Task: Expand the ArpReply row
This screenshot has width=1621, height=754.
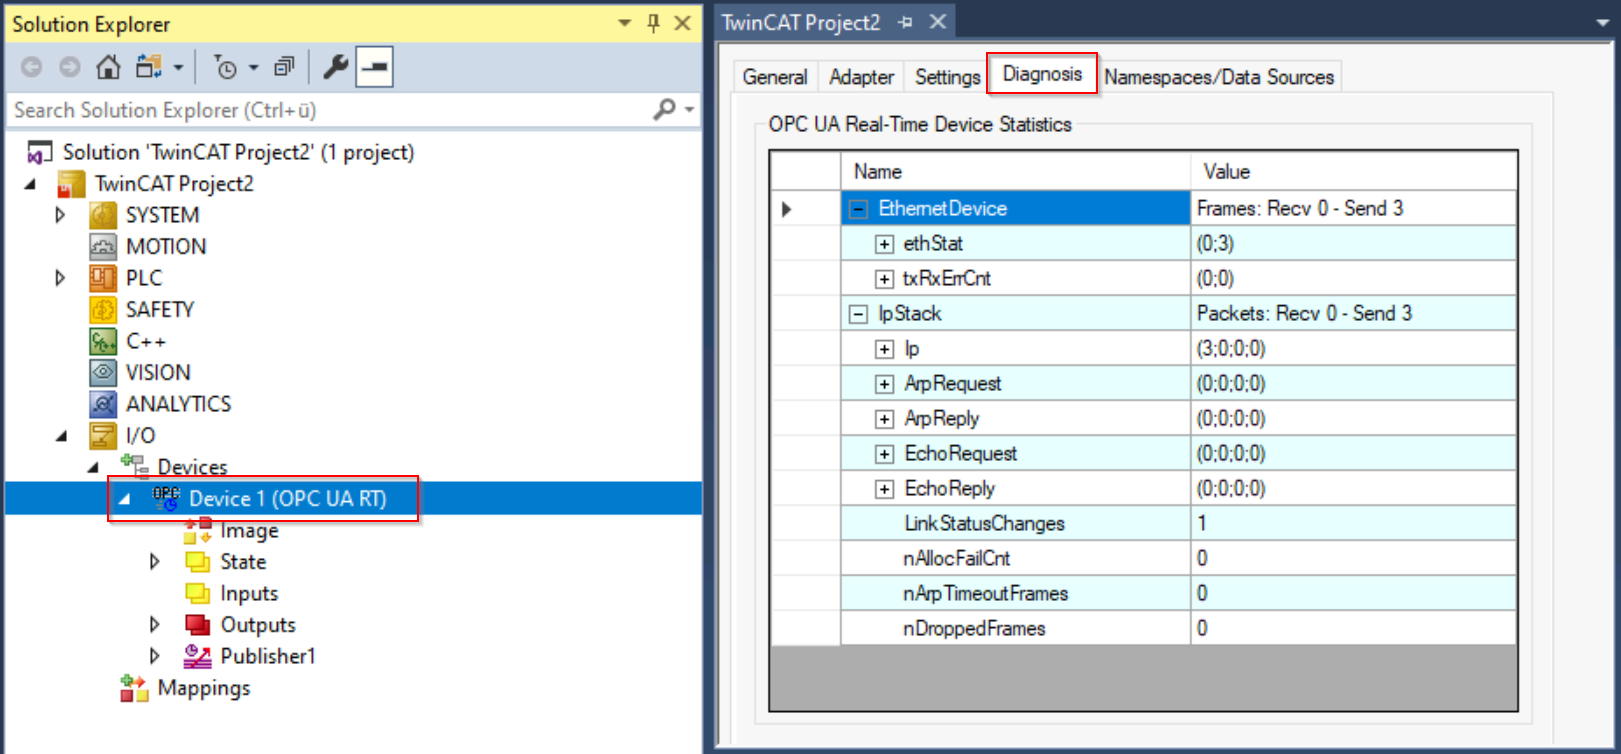Action: coord(884,419)
